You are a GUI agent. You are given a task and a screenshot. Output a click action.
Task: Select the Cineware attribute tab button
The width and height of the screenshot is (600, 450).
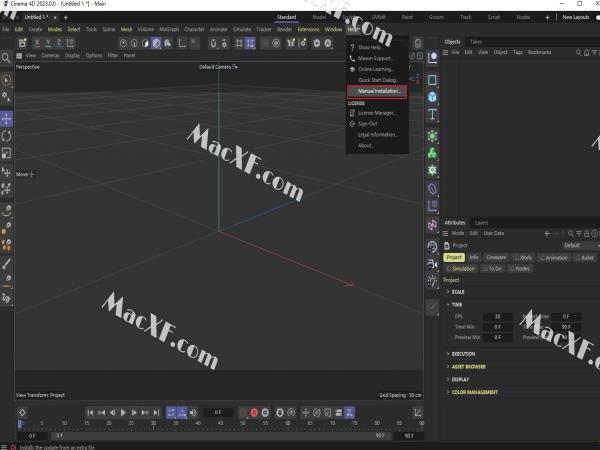(x=496, y=258)
